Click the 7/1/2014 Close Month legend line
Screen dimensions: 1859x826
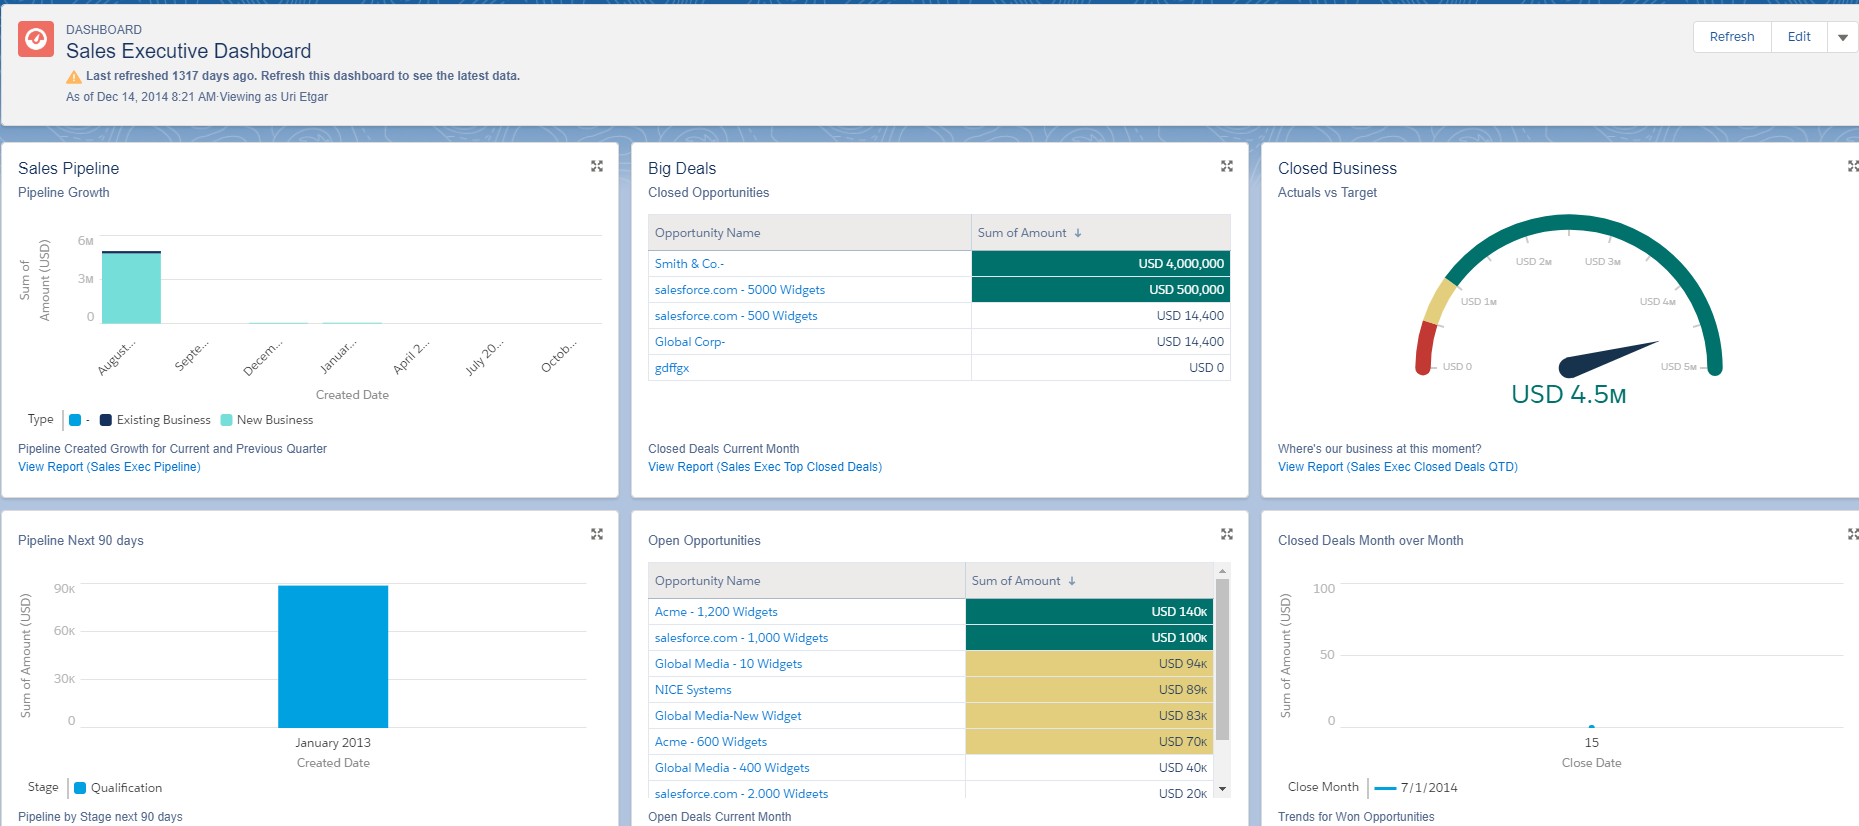(1385, 788)
